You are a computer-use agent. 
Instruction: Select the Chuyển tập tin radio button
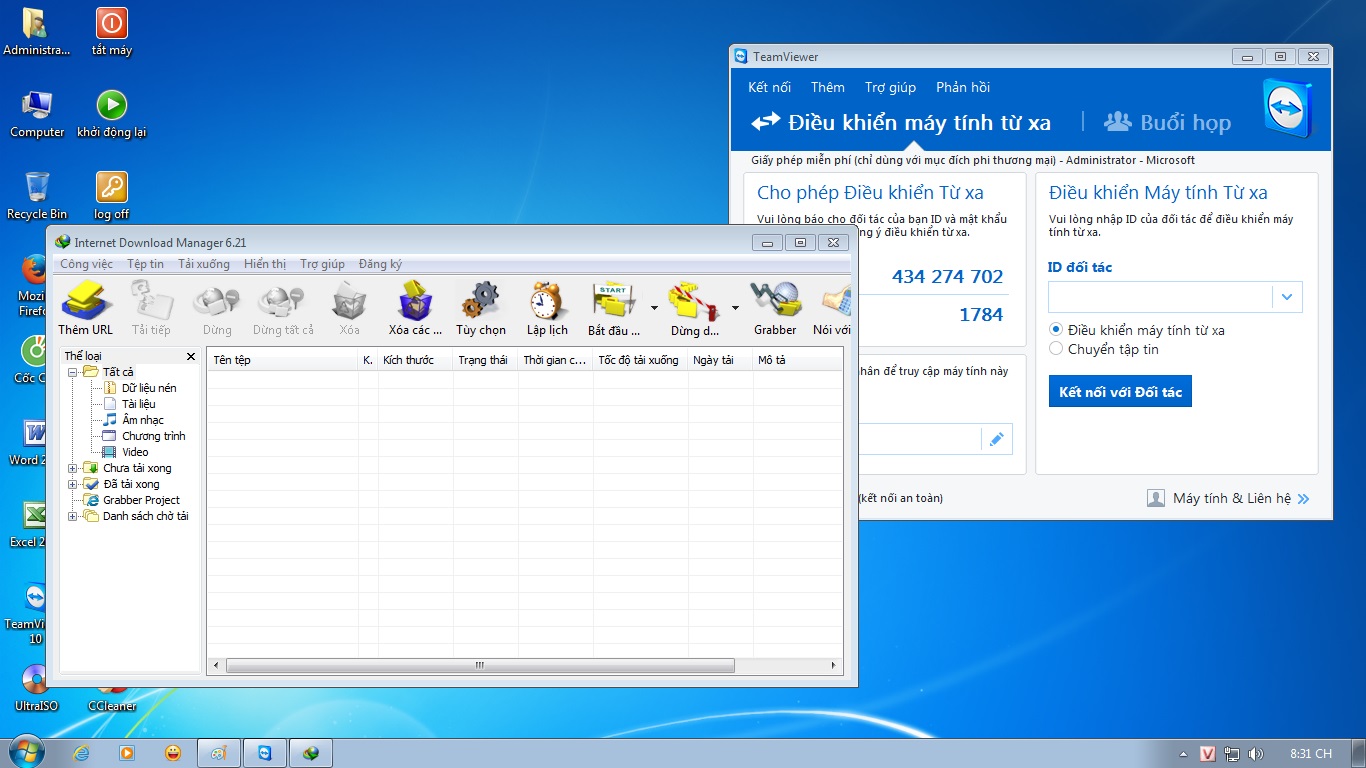point(1056,349)
